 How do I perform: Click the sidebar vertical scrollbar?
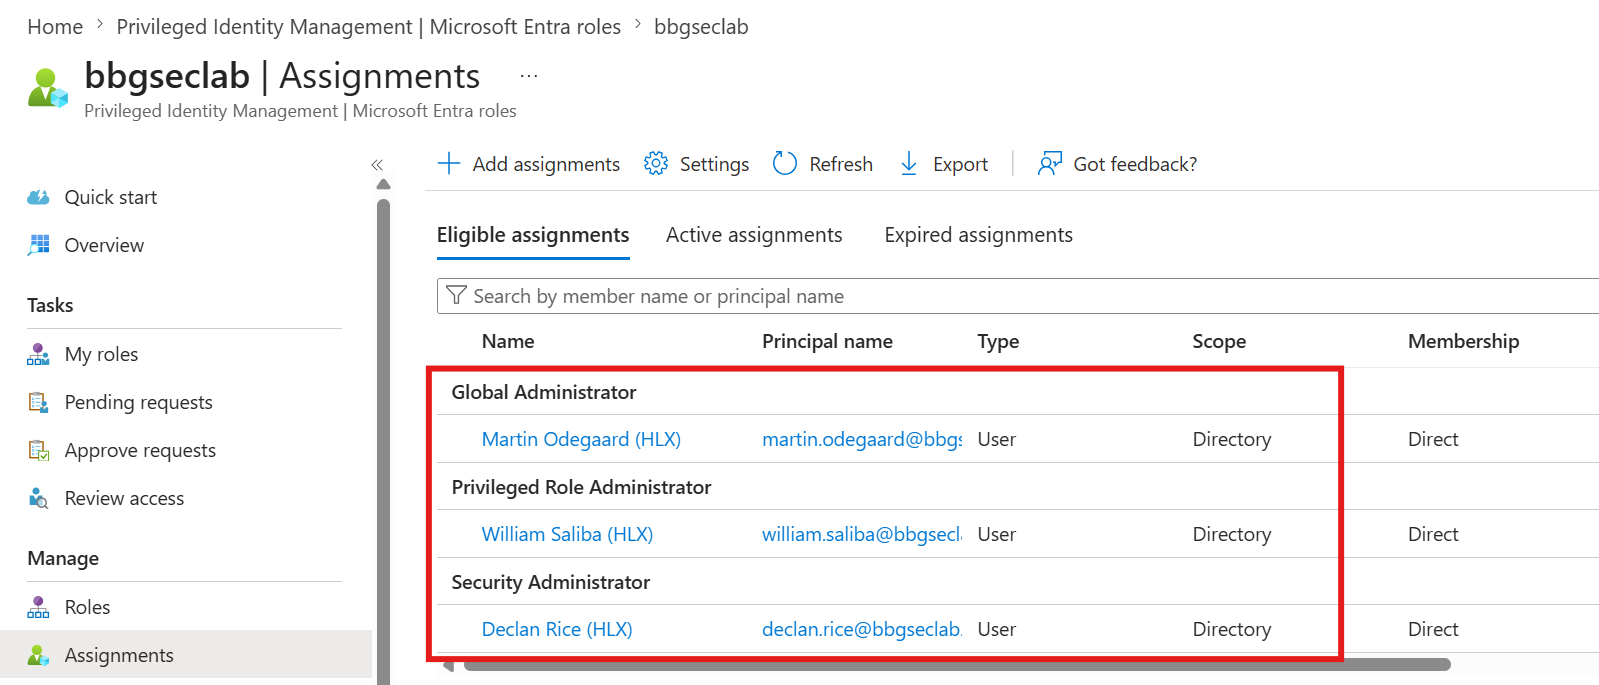[x=383, y=441]
